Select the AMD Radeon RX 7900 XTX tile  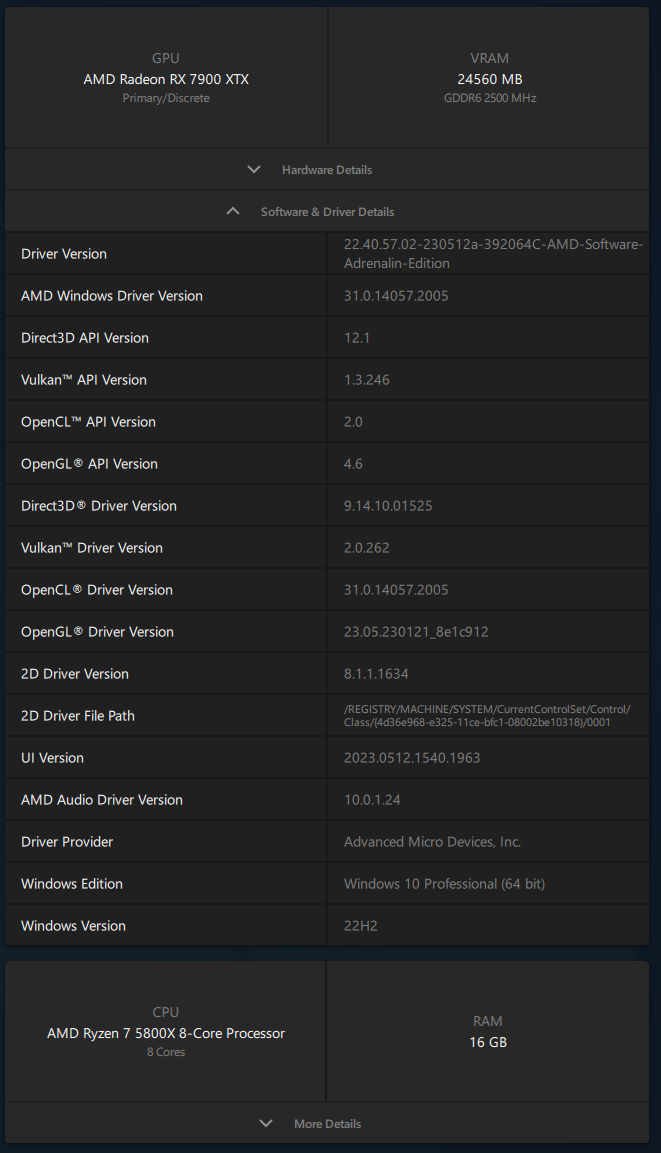tap(166, 78)
